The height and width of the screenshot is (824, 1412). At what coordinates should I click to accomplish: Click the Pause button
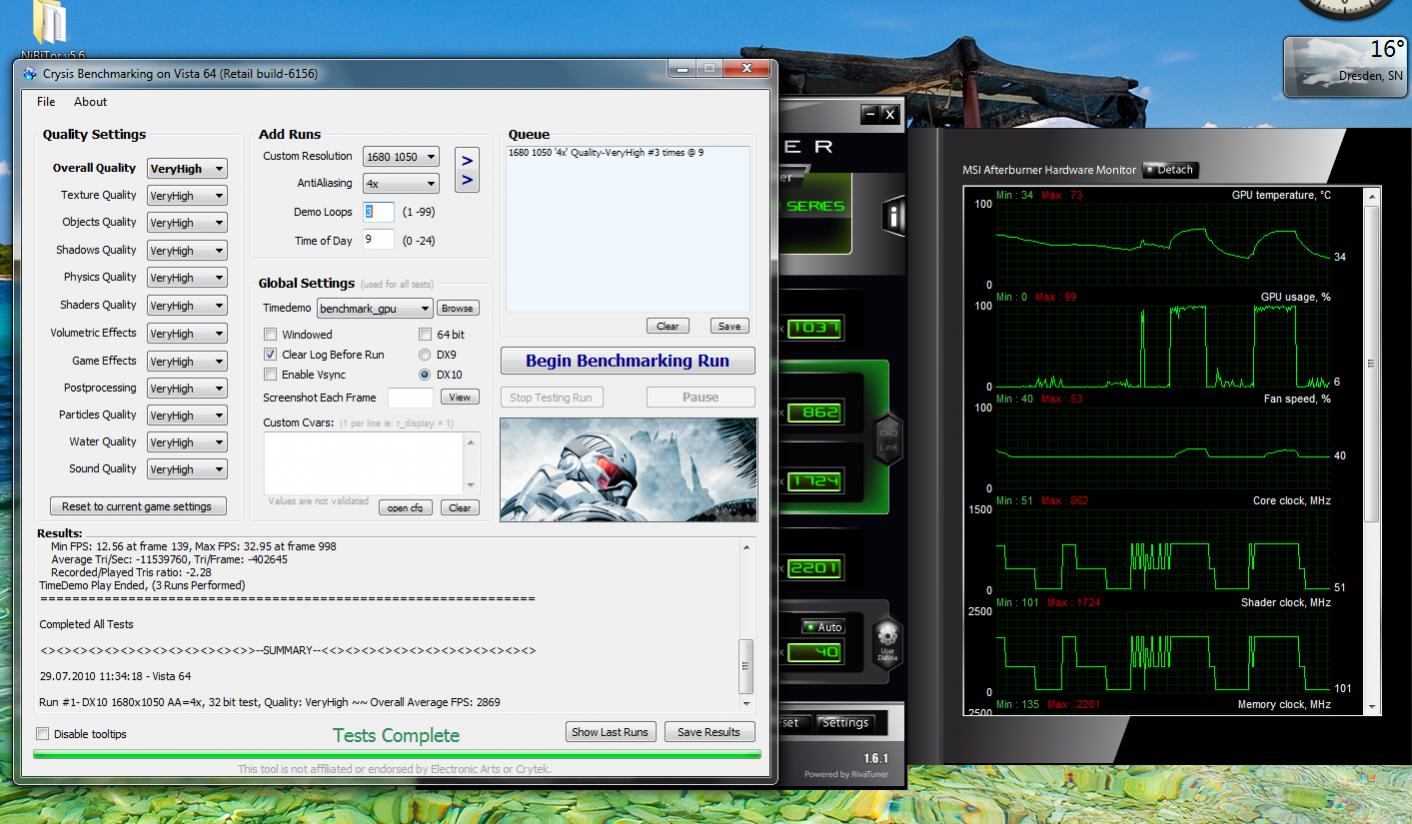(x=700, y=397)
